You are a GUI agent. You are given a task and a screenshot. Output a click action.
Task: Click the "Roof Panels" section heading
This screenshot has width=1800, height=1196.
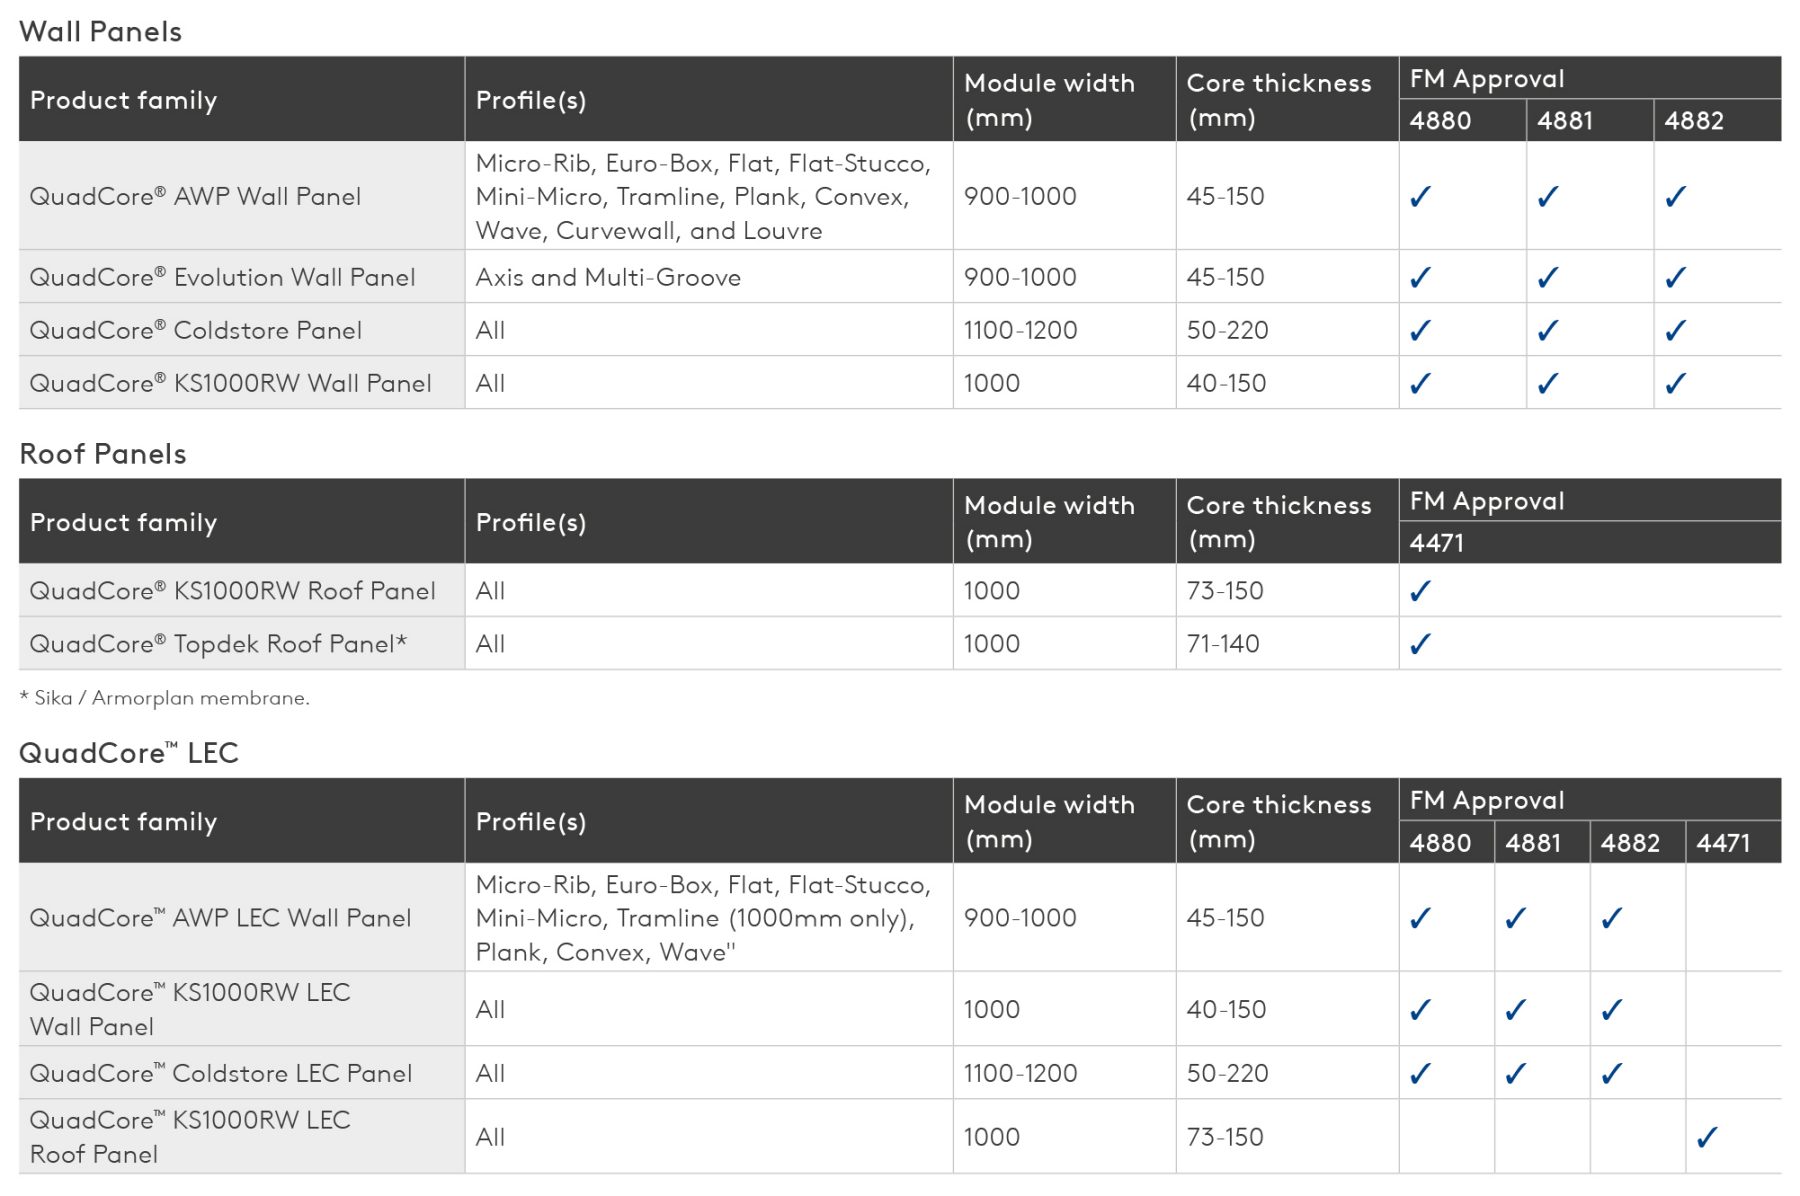pos(103,454)
